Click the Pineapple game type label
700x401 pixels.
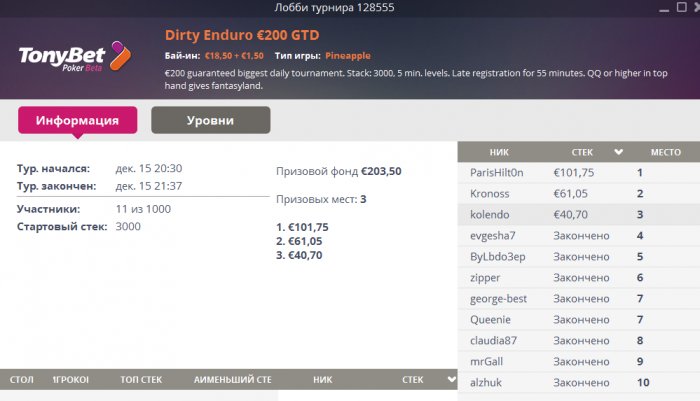[348, 56]
